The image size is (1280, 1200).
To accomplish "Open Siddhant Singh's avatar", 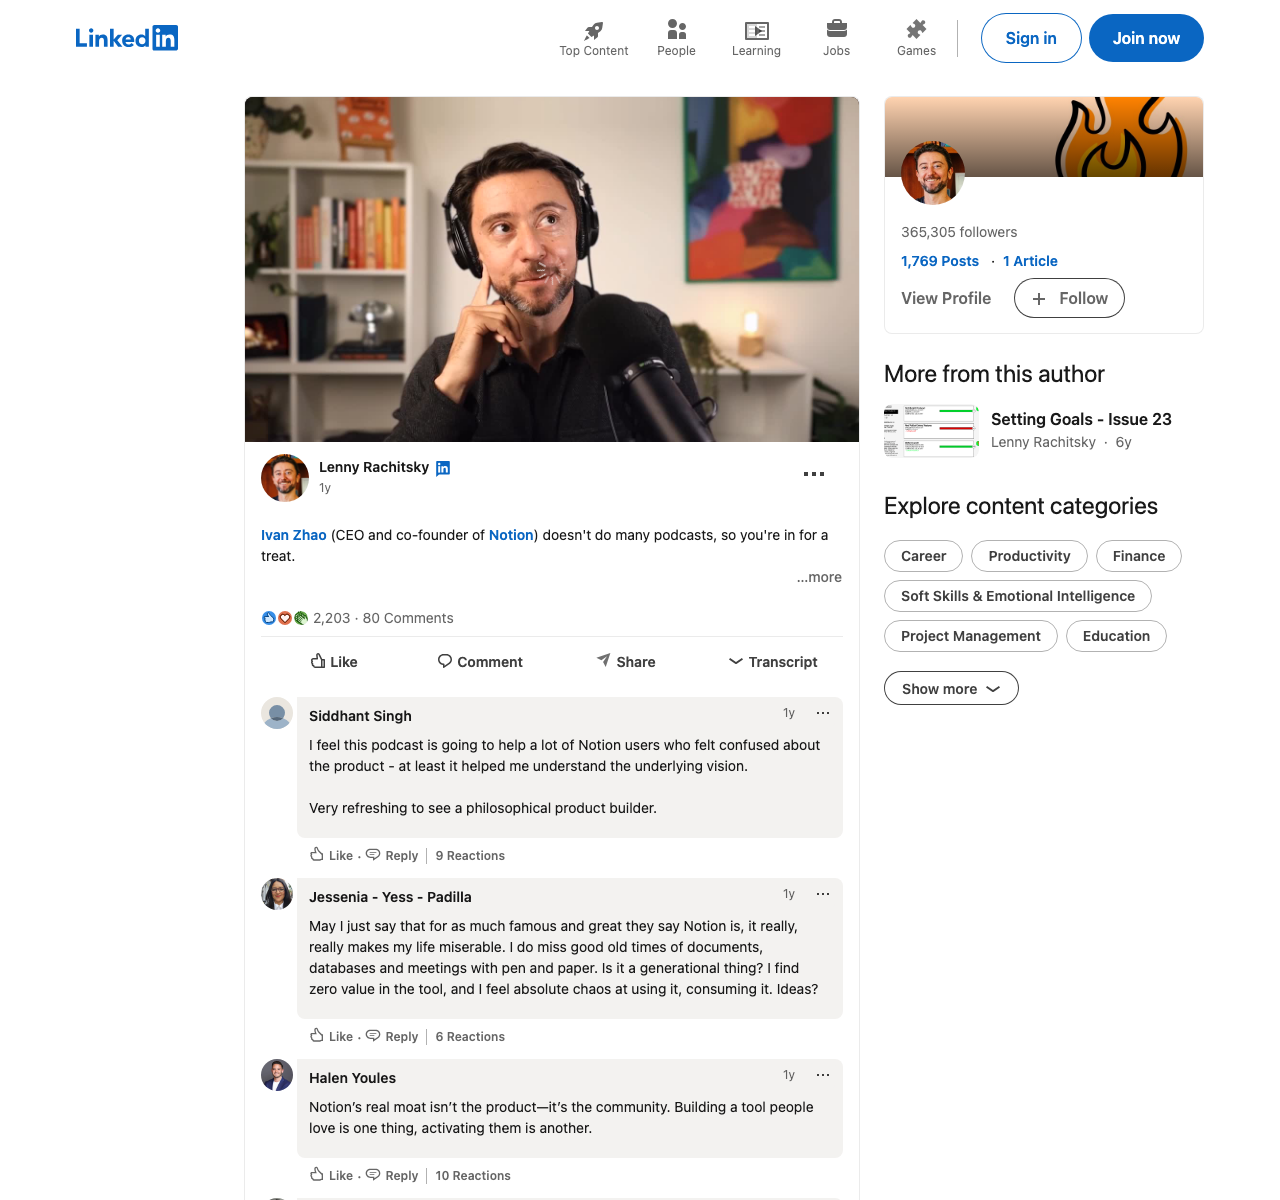I will [x=277, y=713].
